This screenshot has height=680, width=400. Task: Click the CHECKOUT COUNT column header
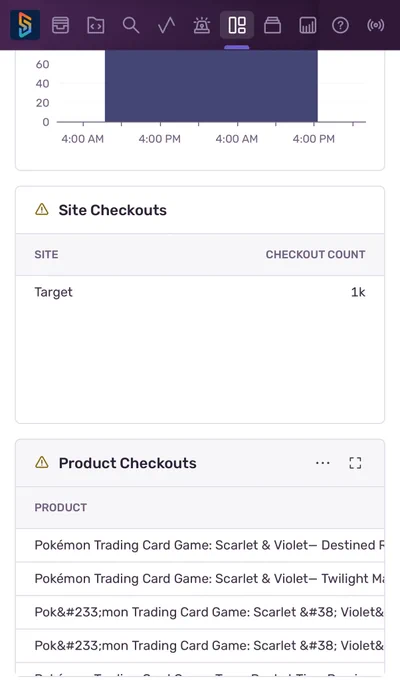[x=315, y=255]
